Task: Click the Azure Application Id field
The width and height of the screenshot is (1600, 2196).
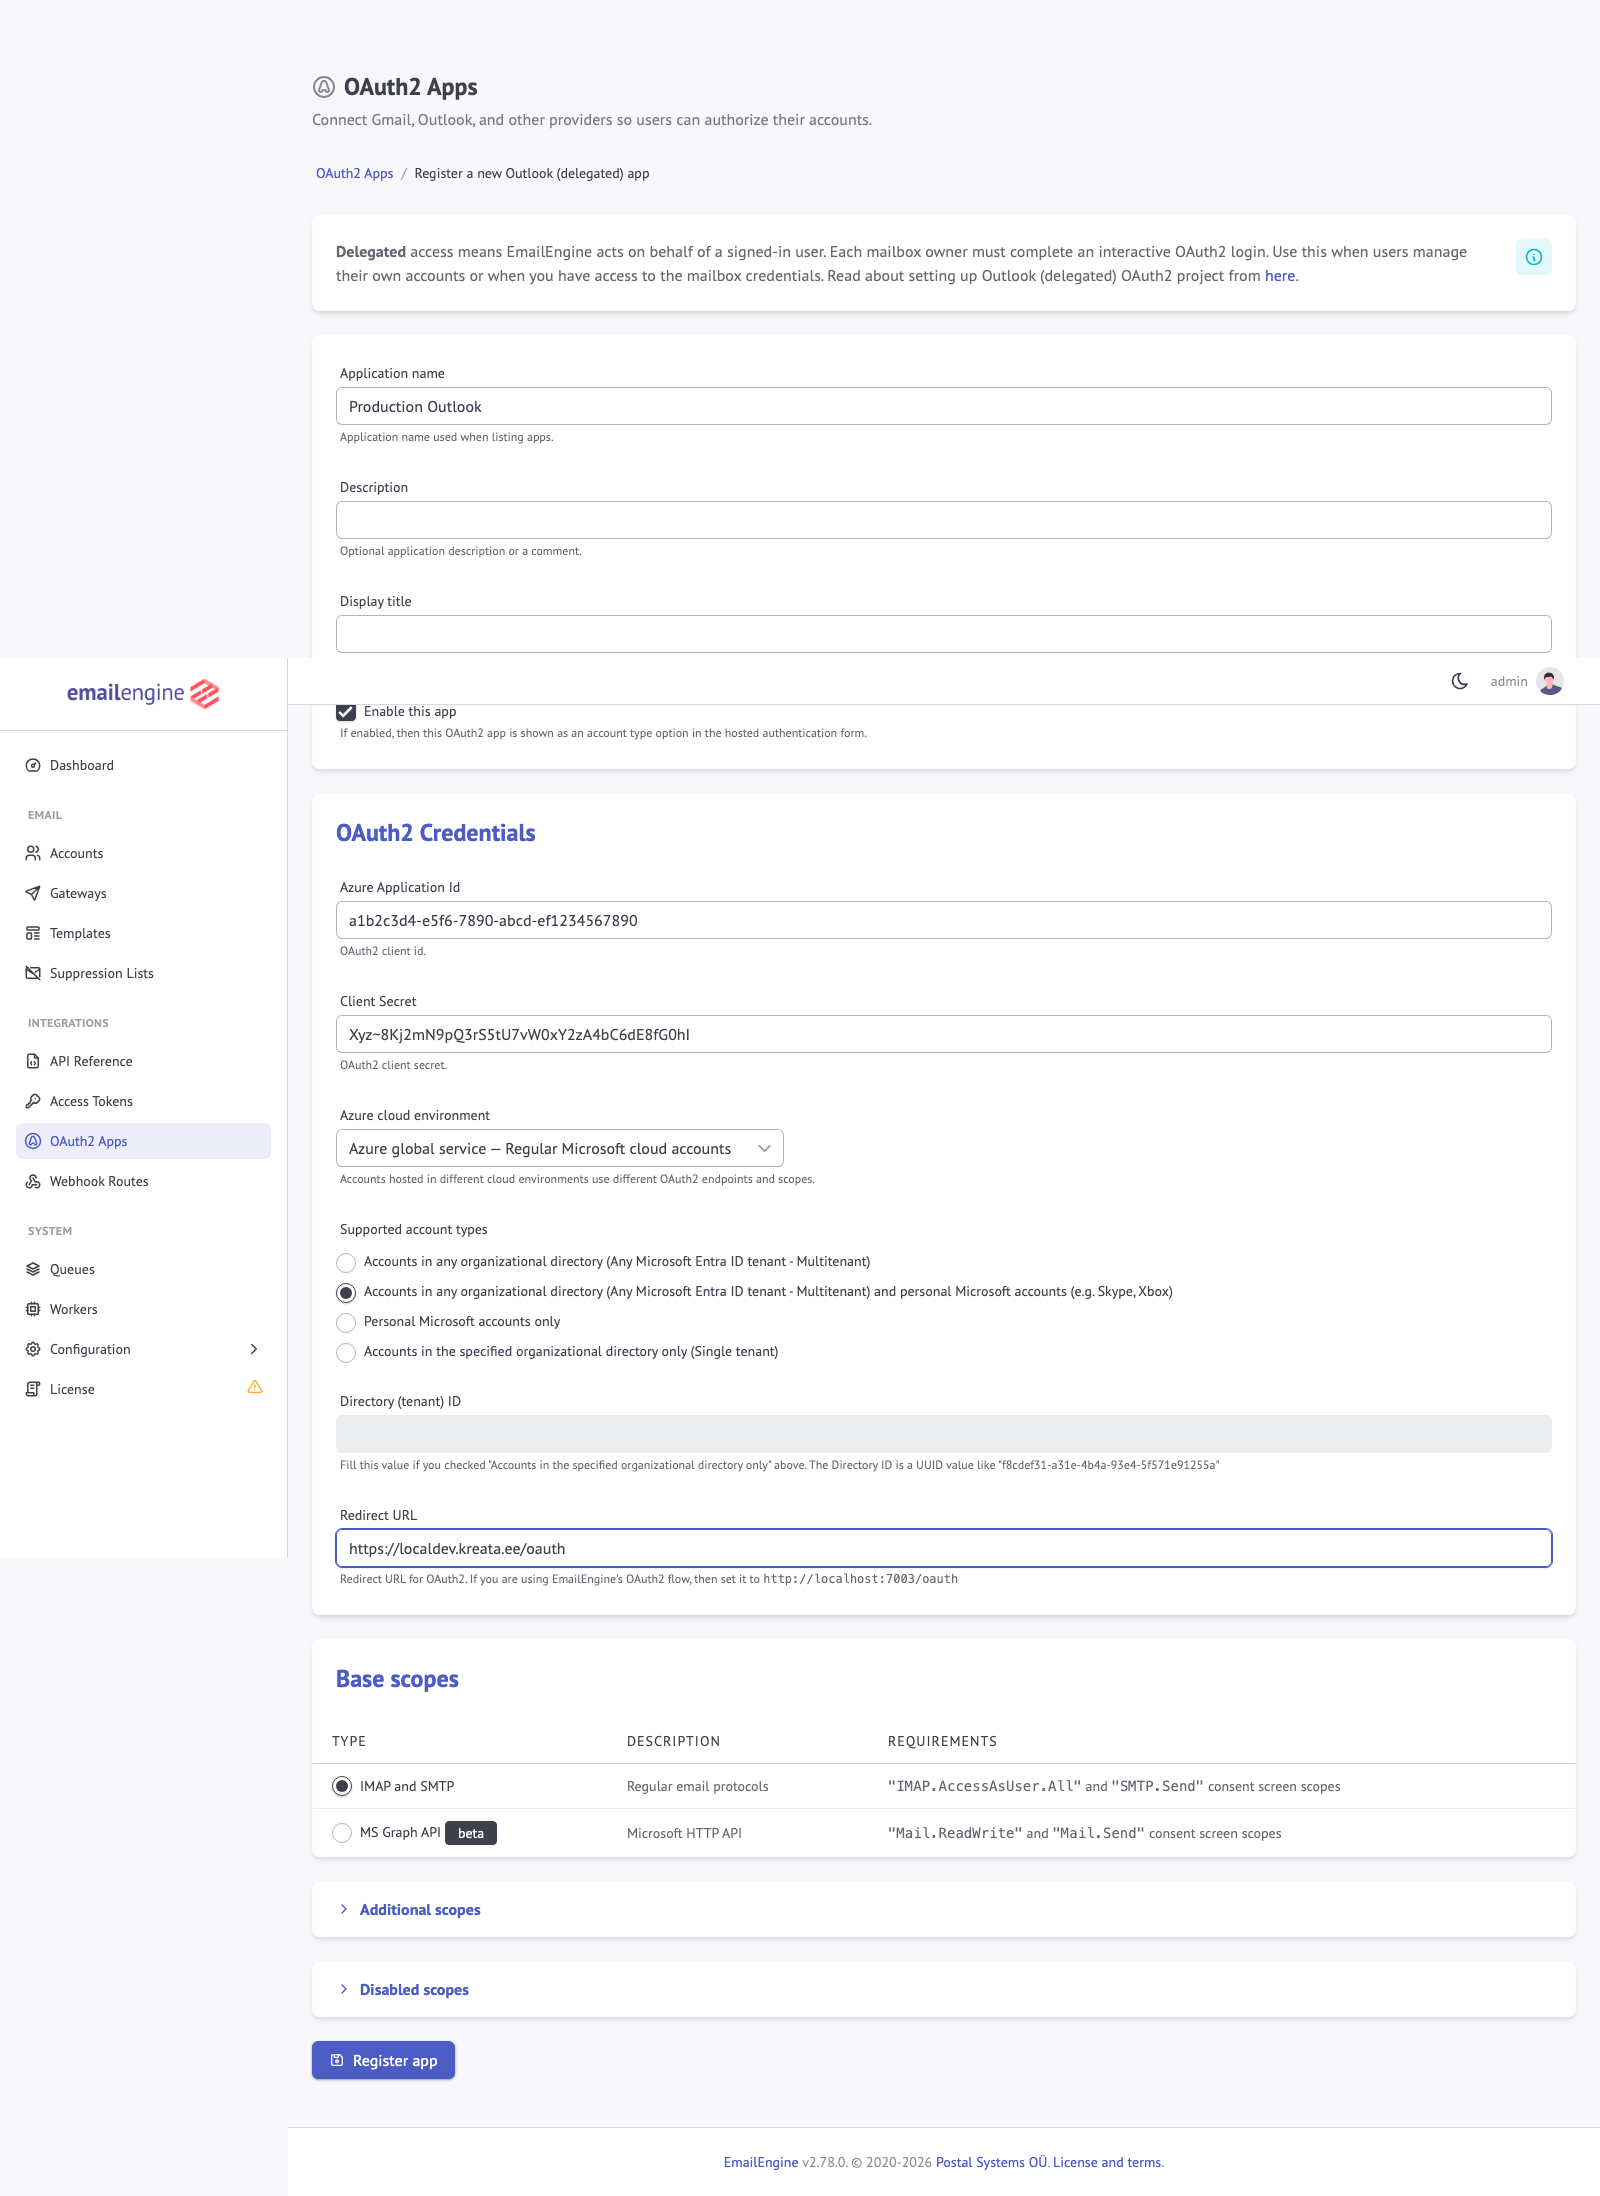Action: click(943, 920)
